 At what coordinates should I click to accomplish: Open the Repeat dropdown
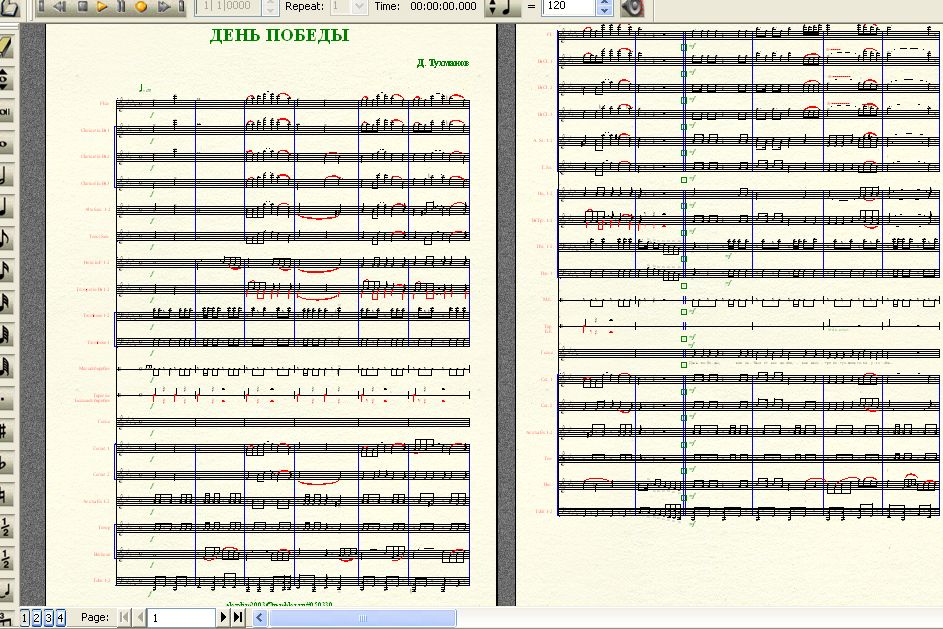click(359, 7)
